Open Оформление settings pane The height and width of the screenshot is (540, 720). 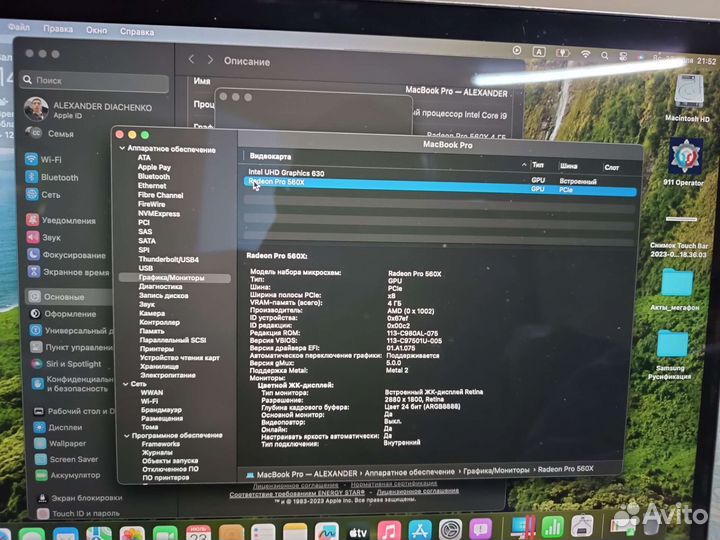pos(63,314)
